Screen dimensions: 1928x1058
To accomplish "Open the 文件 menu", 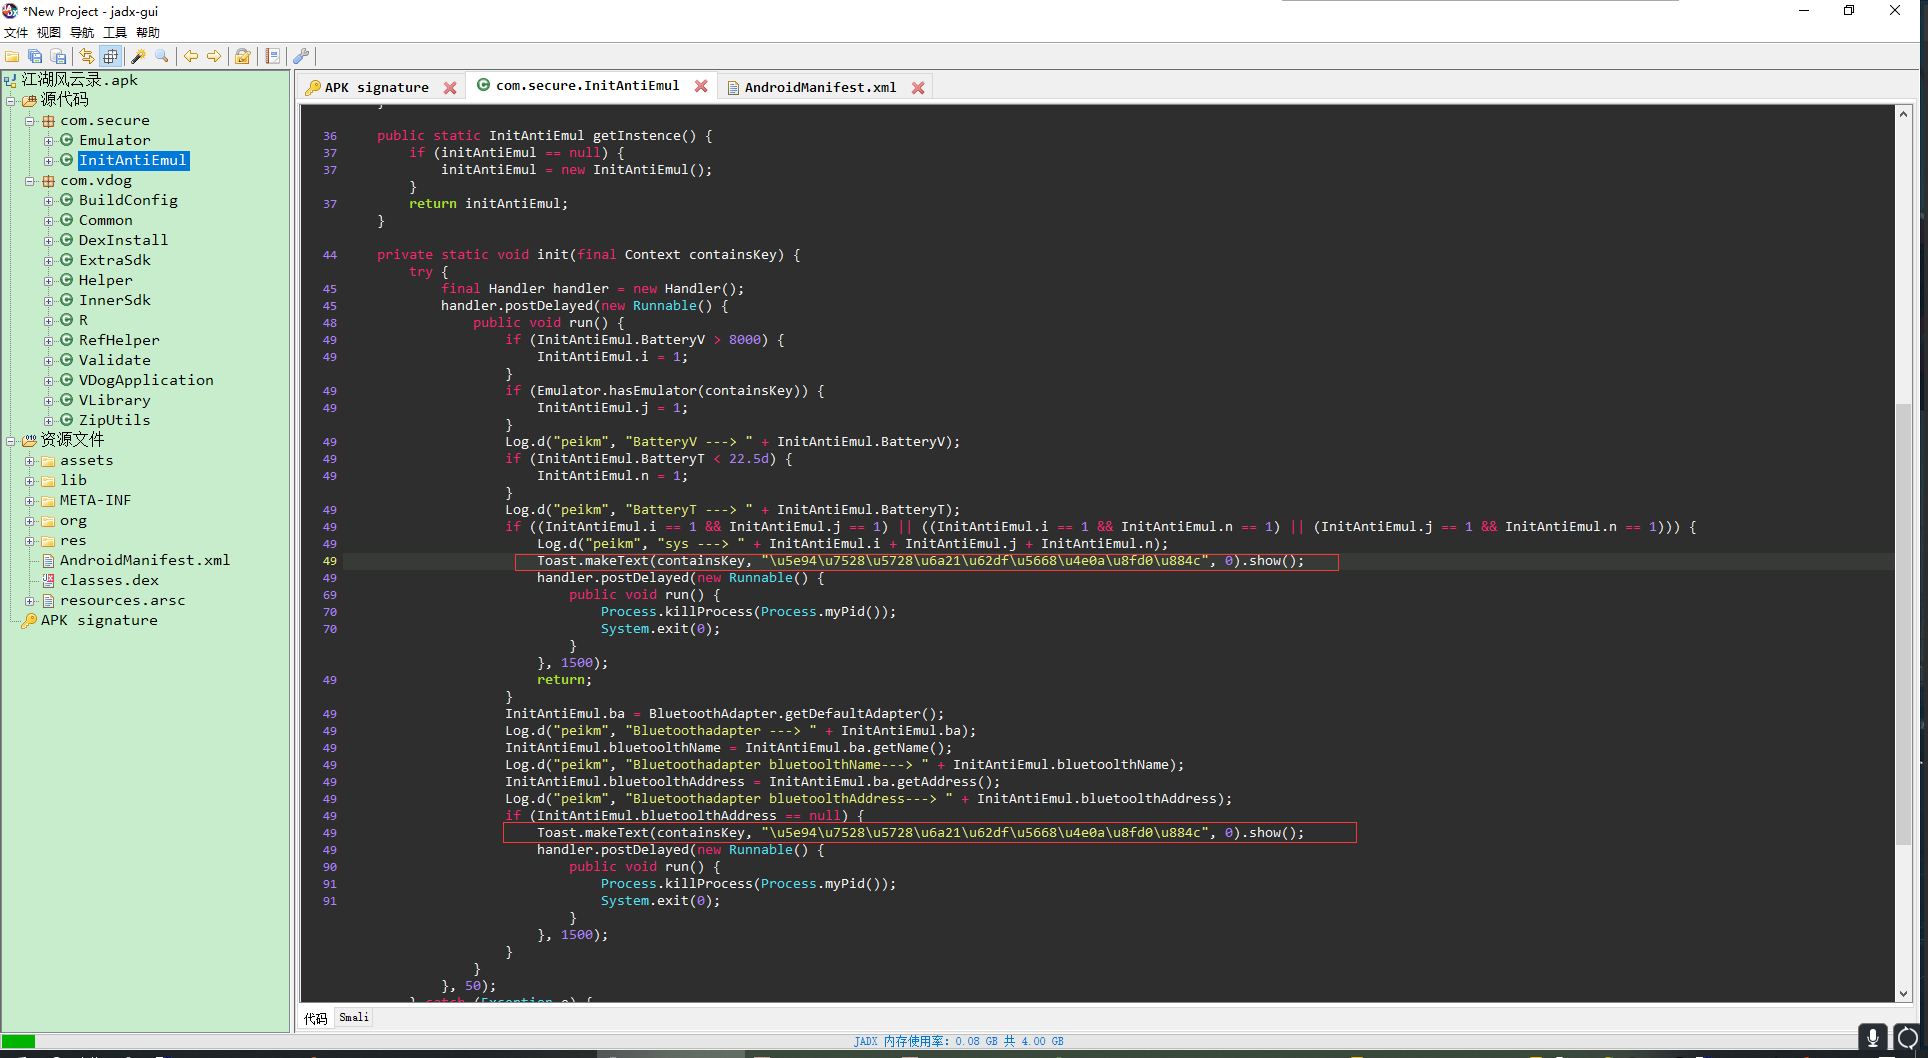I will tap(16, 33).
